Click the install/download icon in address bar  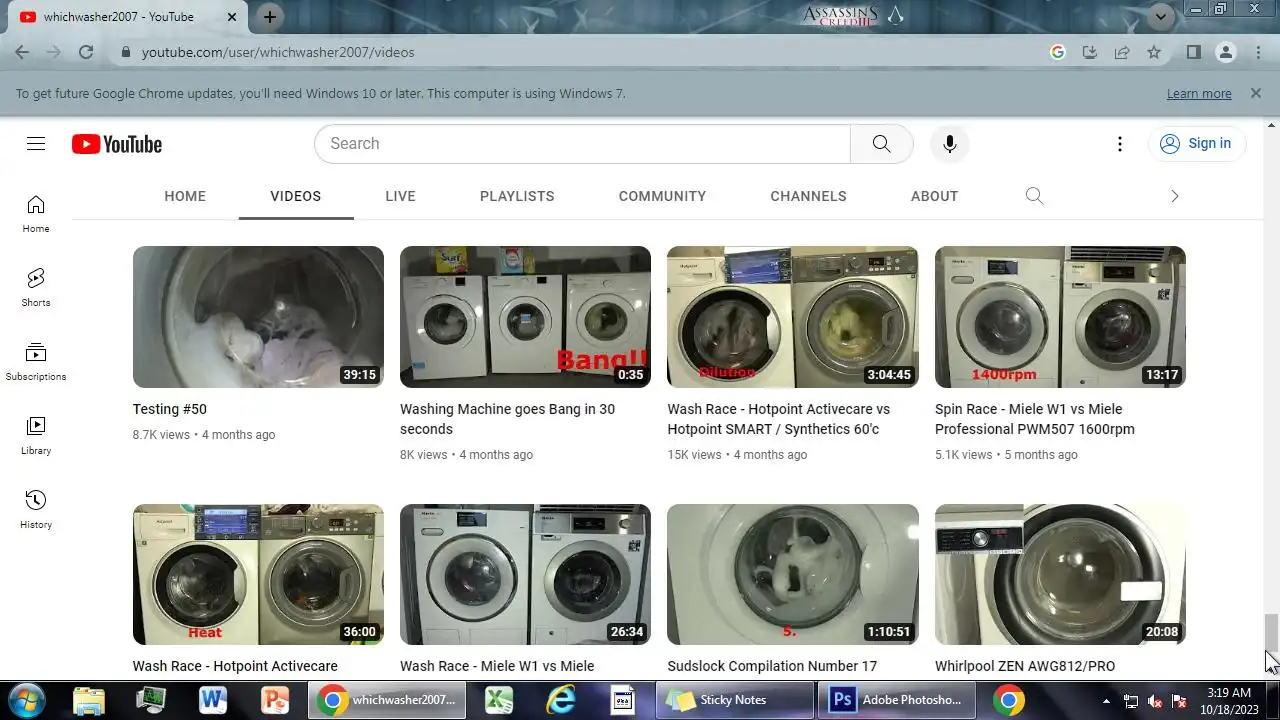[x=1090, y=52]
